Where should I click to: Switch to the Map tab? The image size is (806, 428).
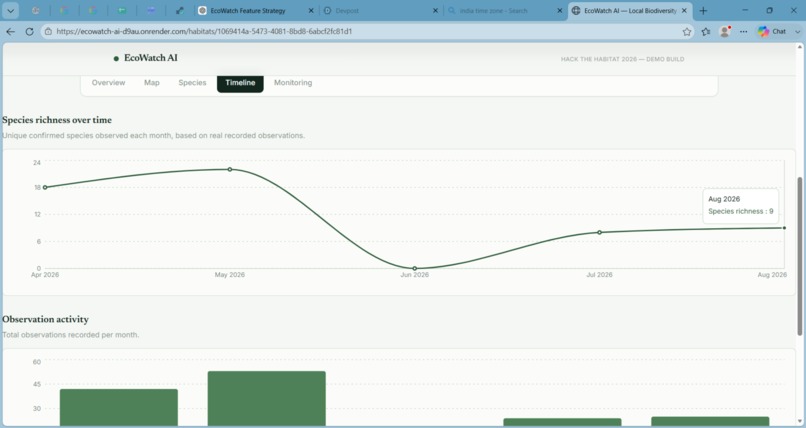152,83
